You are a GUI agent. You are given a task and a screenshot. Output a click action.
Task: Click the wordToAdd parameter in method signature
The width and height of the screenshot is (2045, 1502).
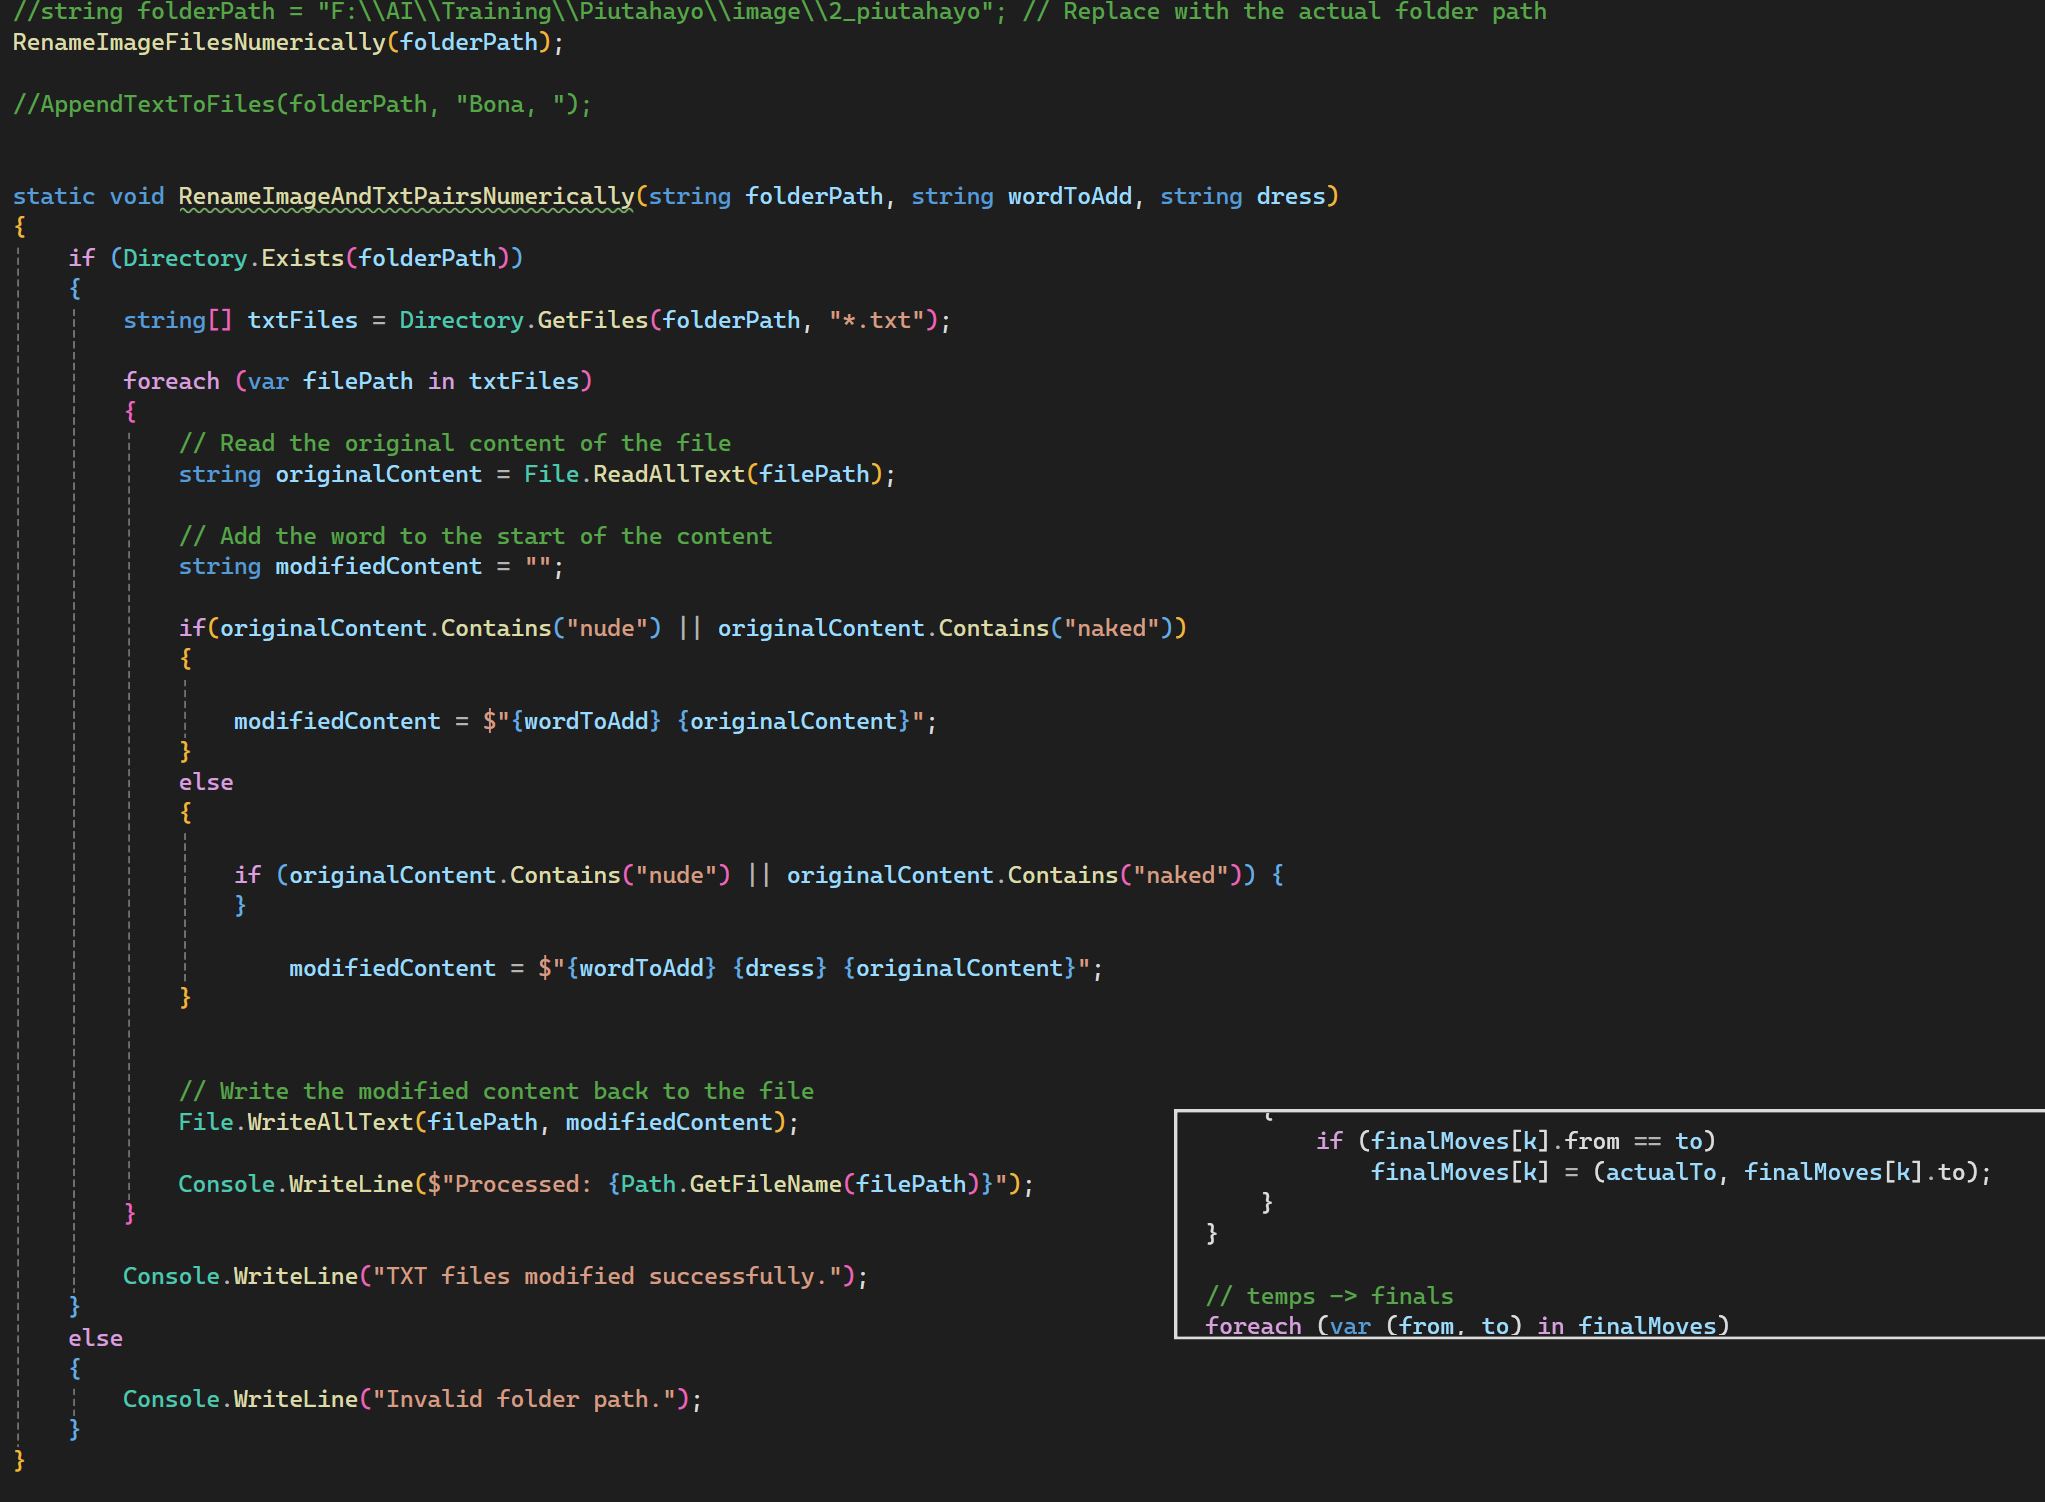[1069, 196]
